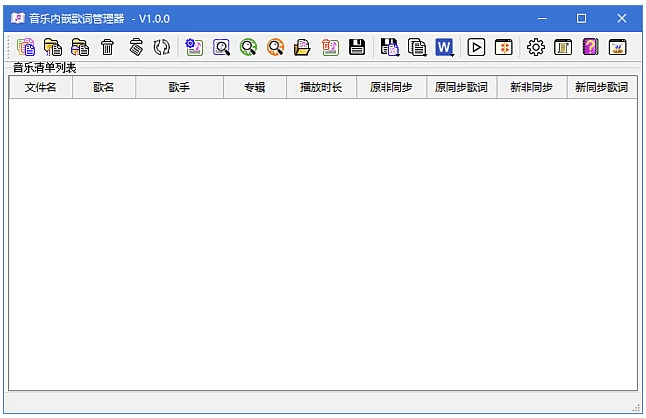Click the 新非同步 column header
Viewport: 646px width, 418px height.
tap(531, 88)
